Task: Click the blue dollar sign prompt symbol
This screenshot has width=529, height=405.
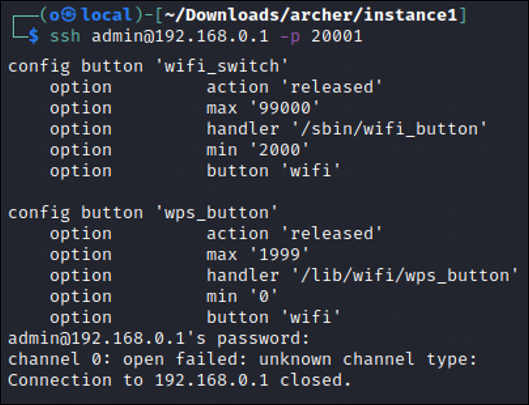Action: [33, 36]
